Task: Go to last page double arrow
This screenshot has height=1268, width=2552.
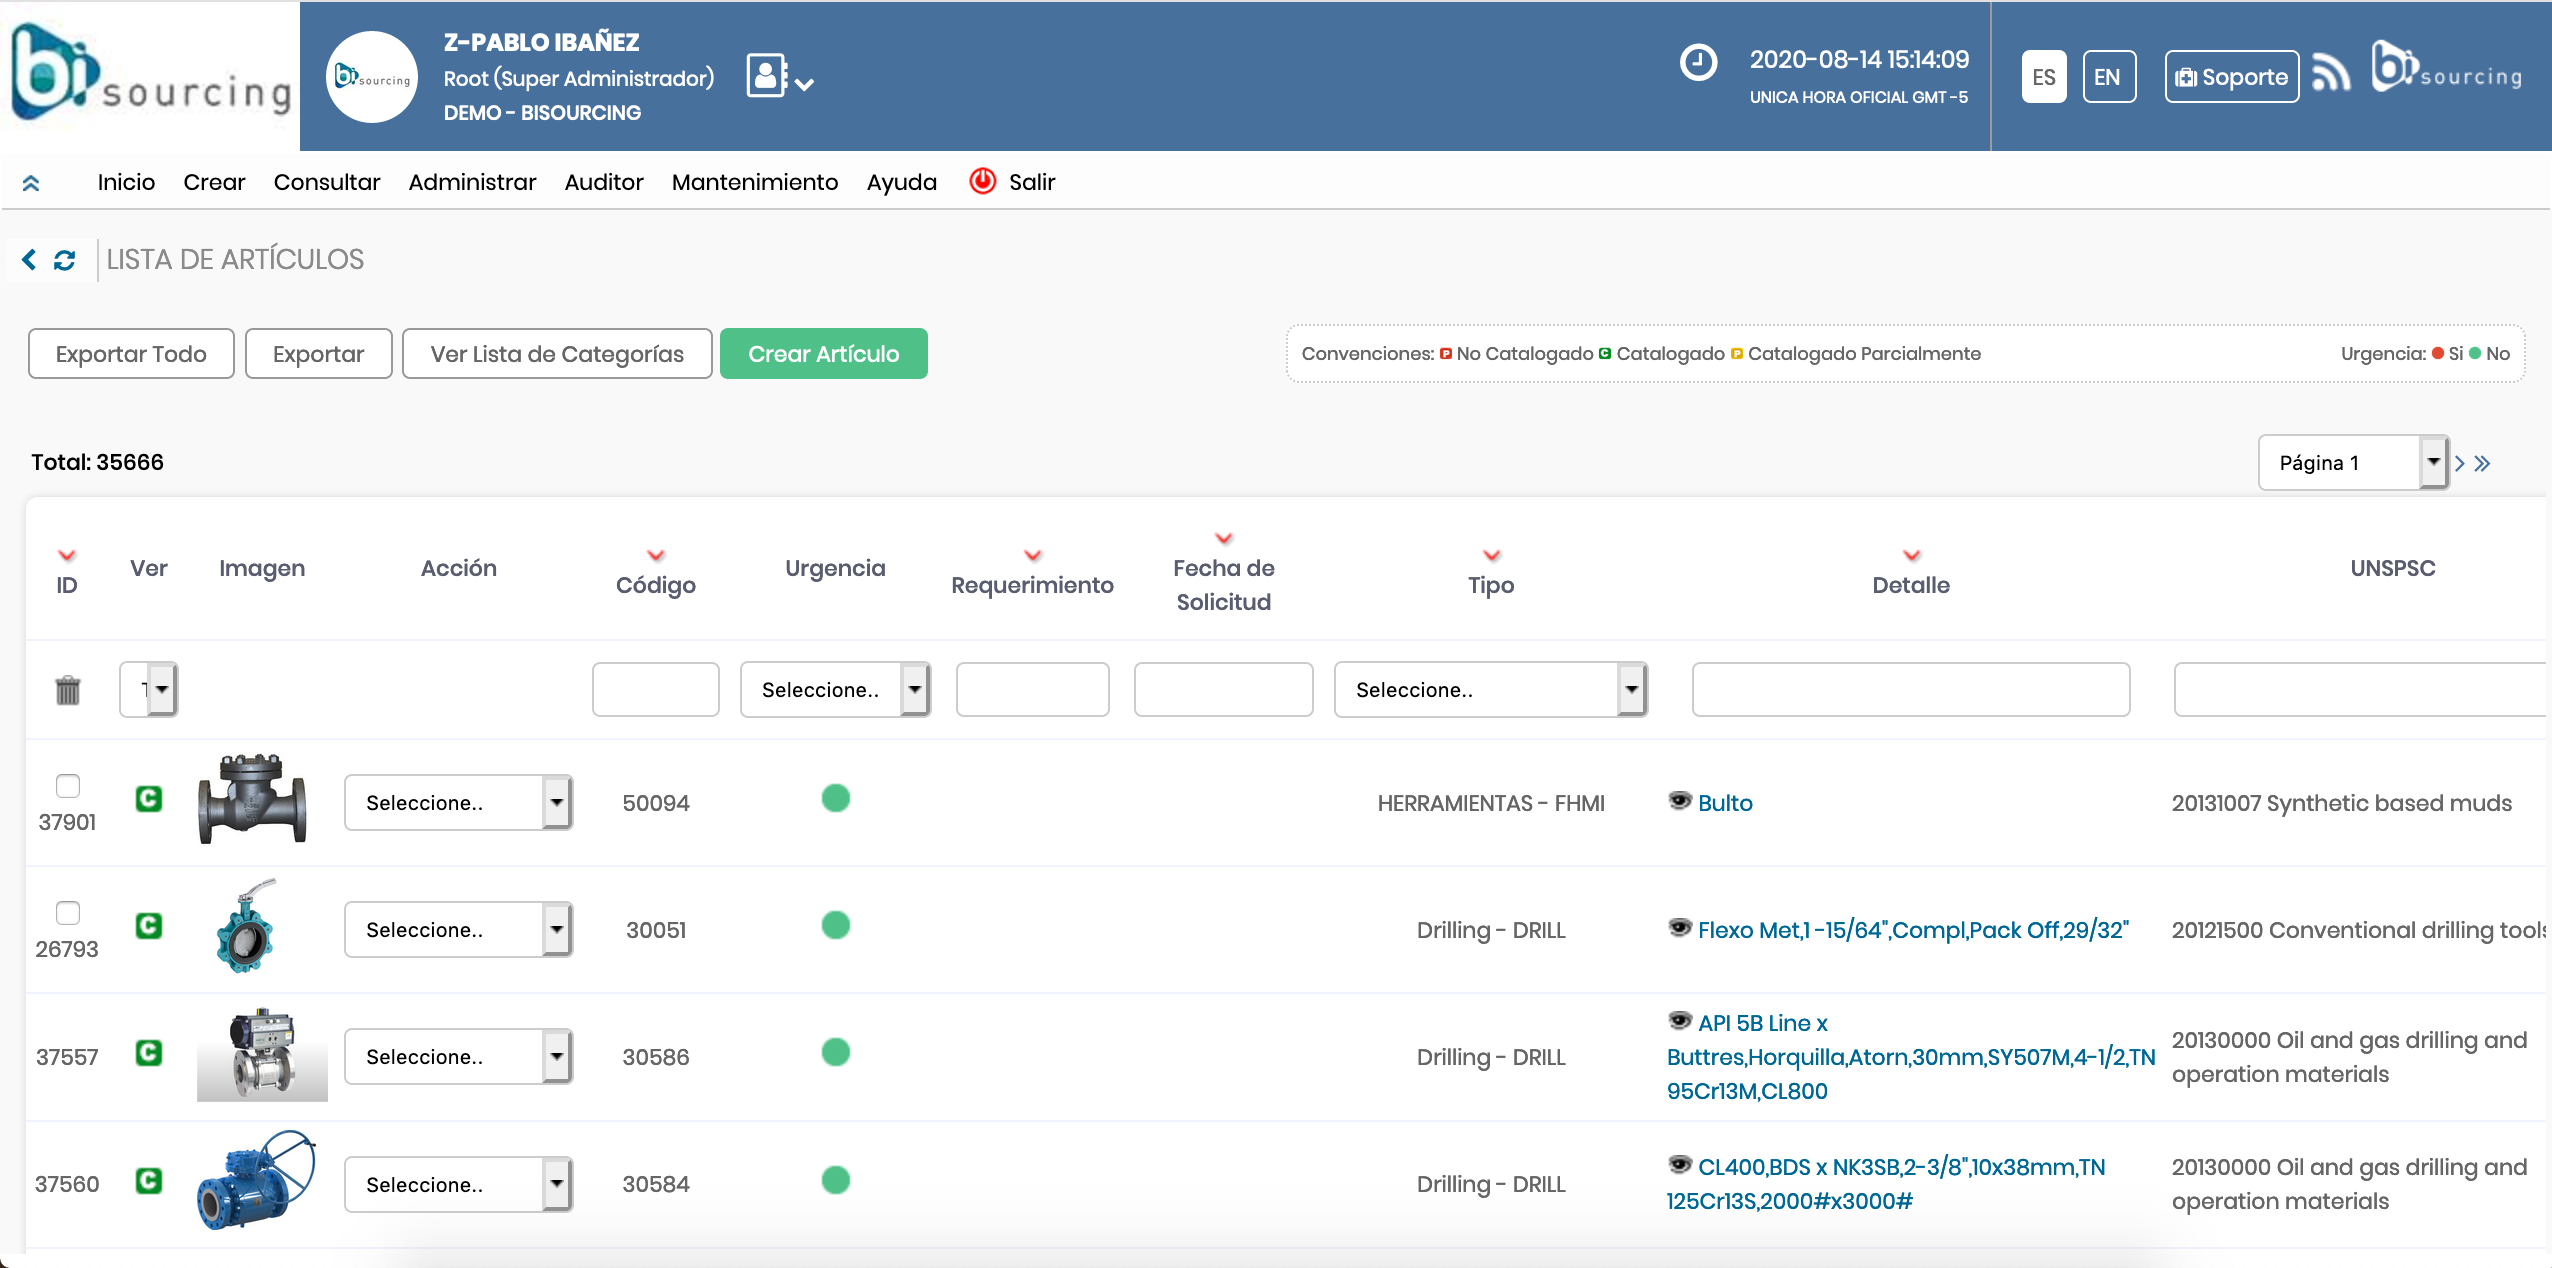Action: click(2483, 463)
